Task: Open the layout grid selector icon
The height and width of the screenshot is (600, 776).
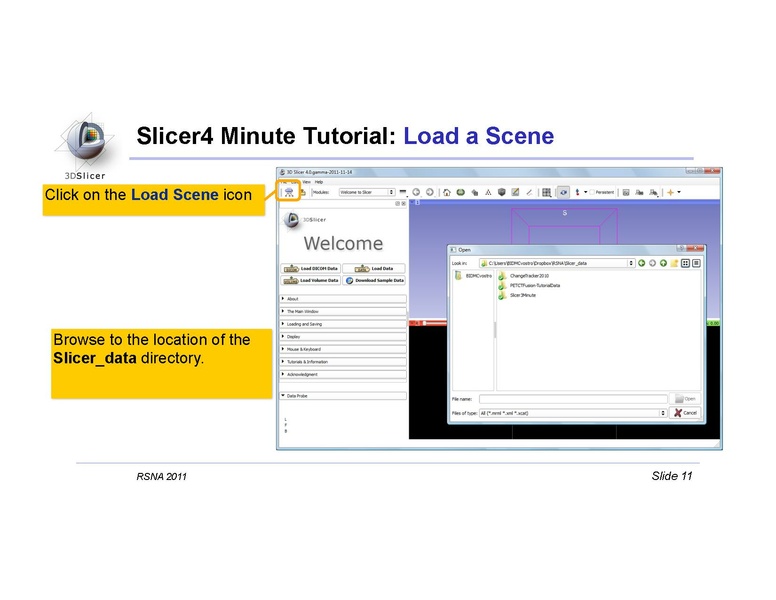Action: coord(546,192)
